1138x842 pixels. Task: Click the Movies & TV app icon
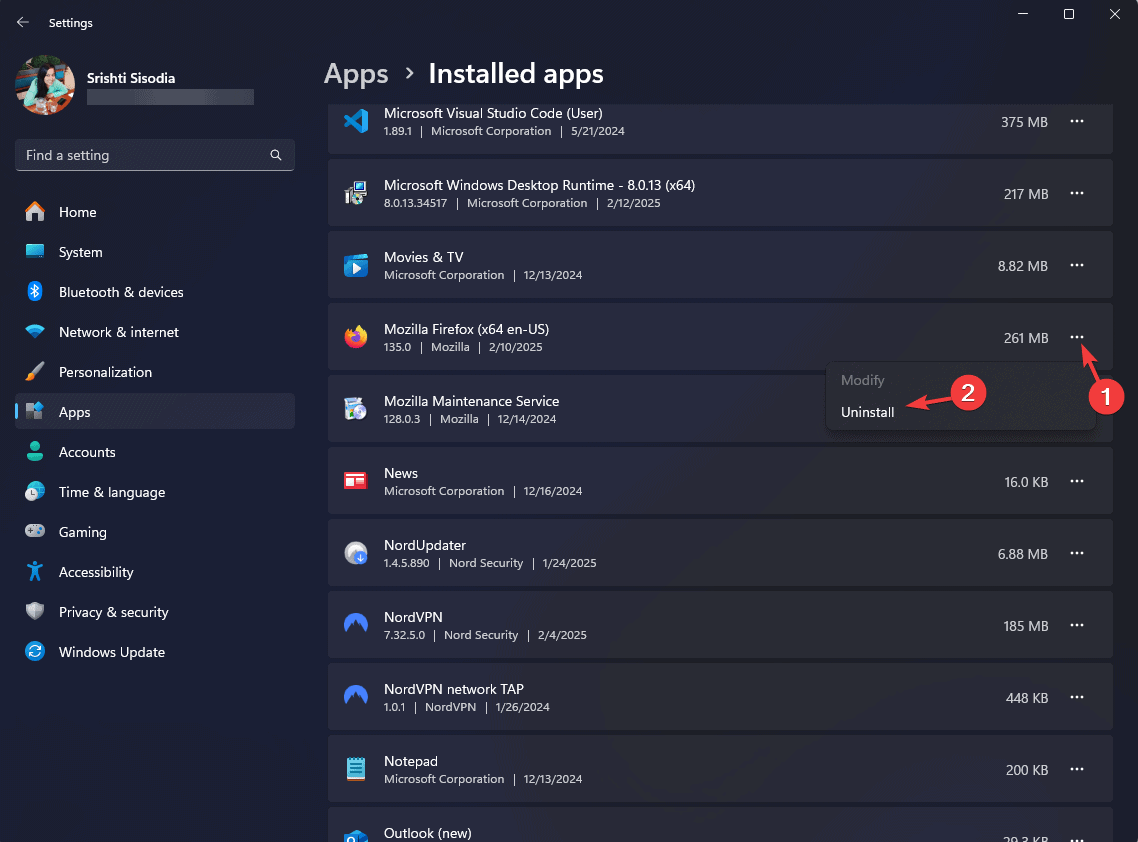point(356,266)
